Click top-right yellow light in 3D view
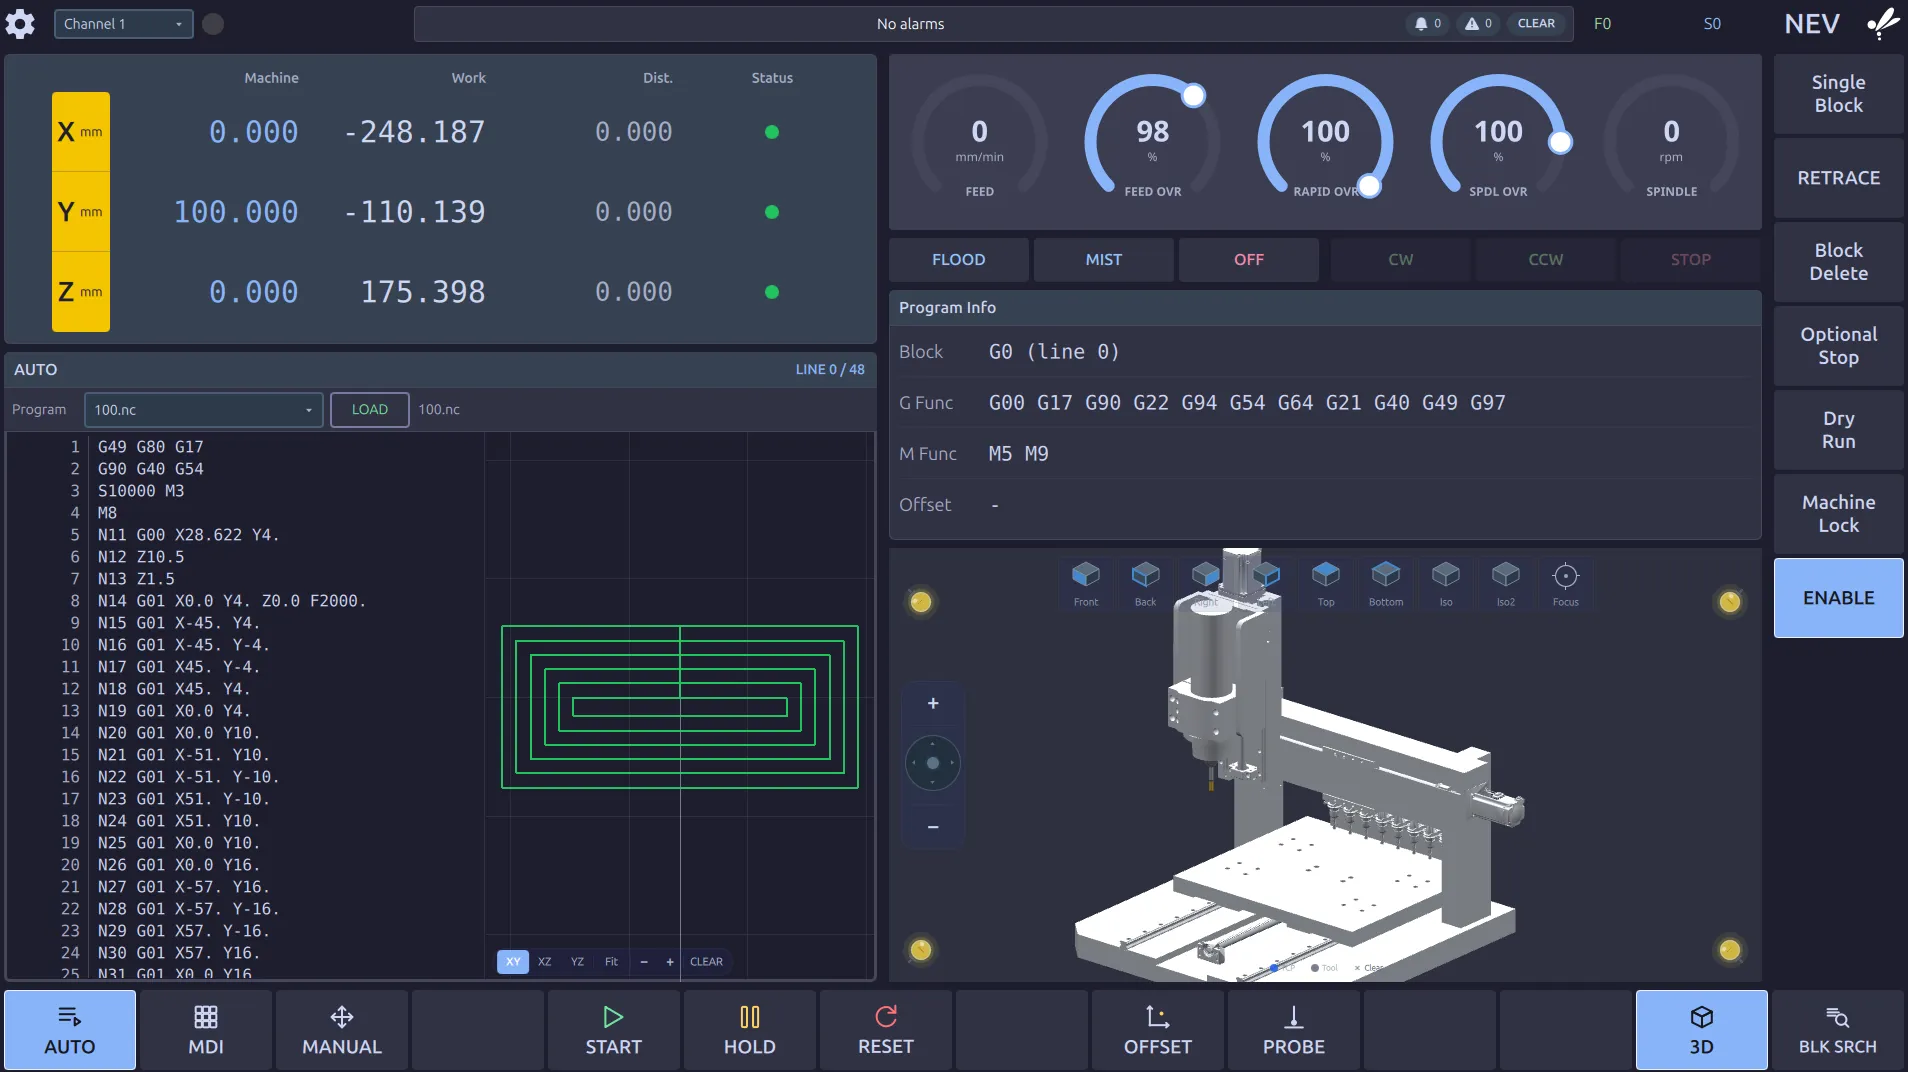The image size is (1908, 1072). click(x=1730, y=601)
